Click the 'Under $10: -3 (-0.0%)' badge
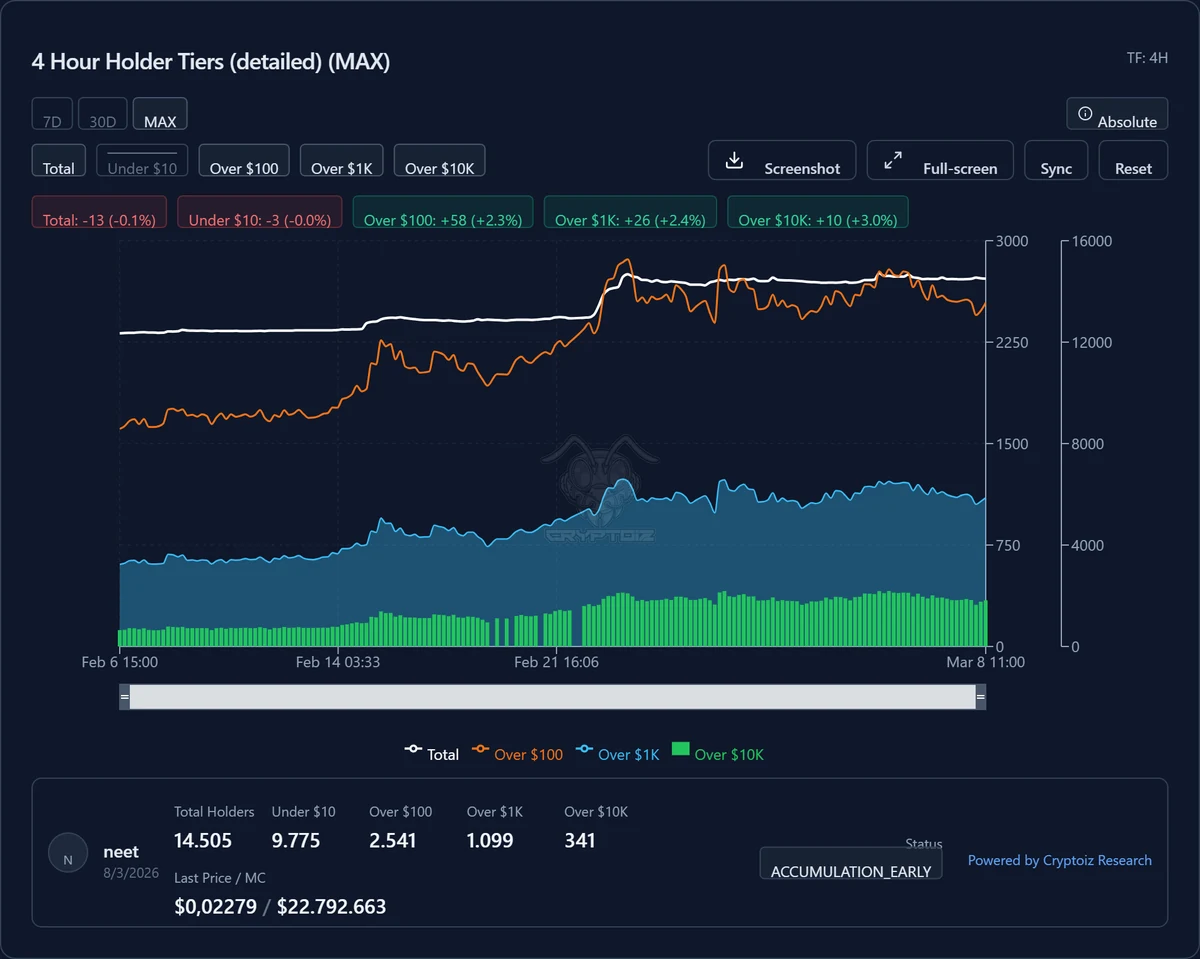 click(260, 212)
